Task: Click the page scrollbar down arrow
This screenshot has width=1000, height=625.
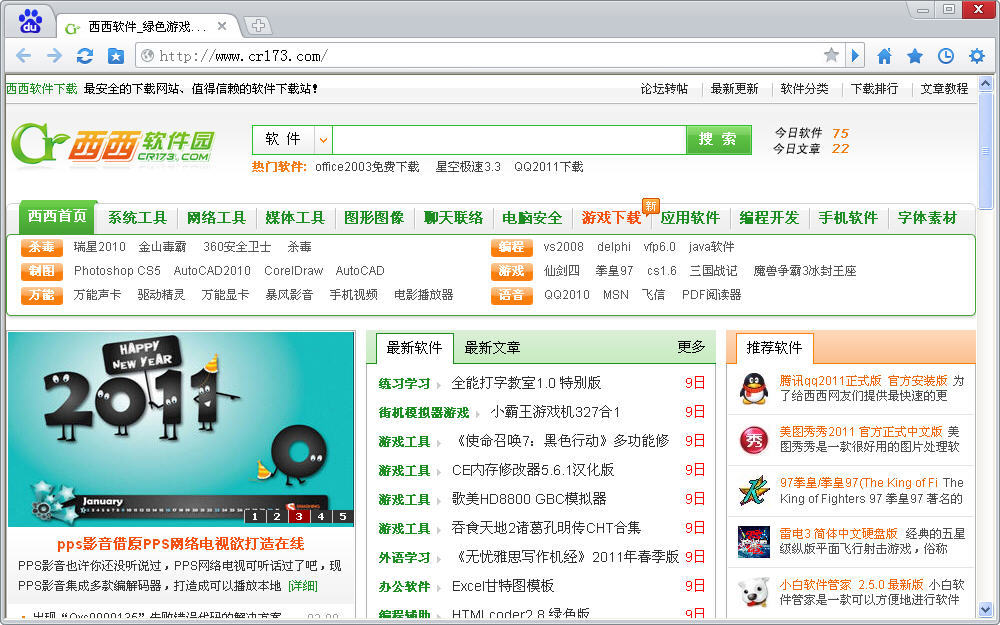Action: point(985,609)
